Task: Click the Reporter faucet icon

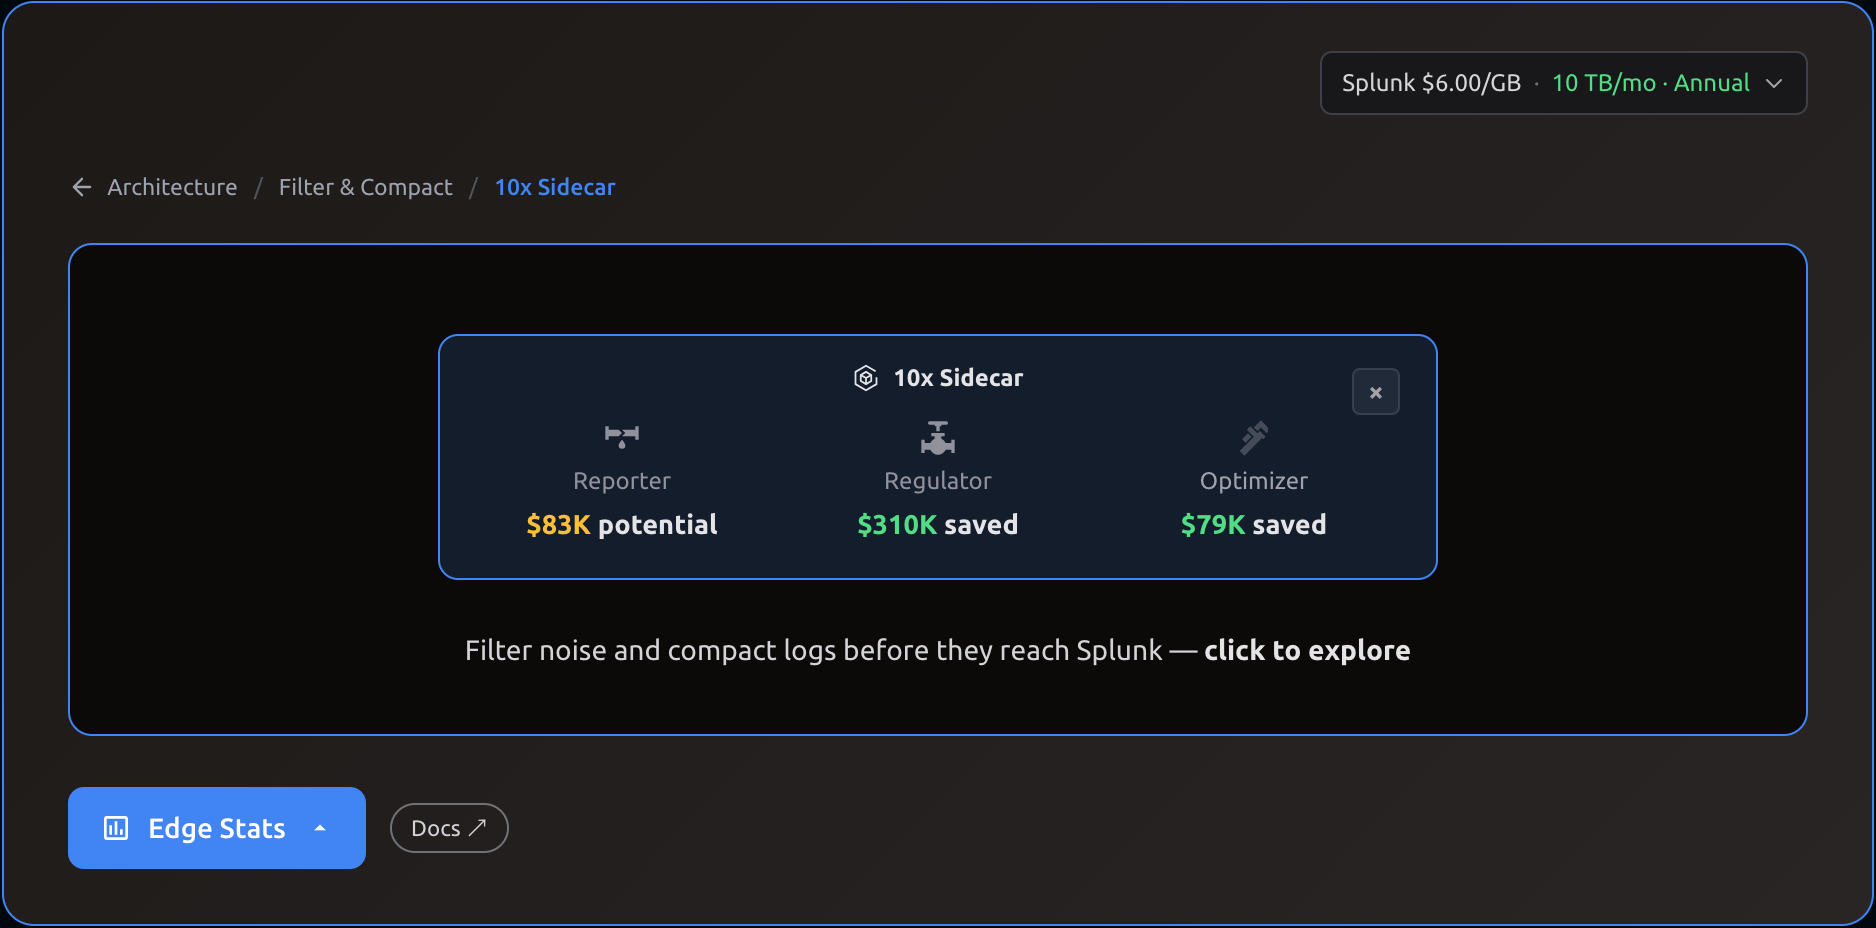Action: click(621, 436)
